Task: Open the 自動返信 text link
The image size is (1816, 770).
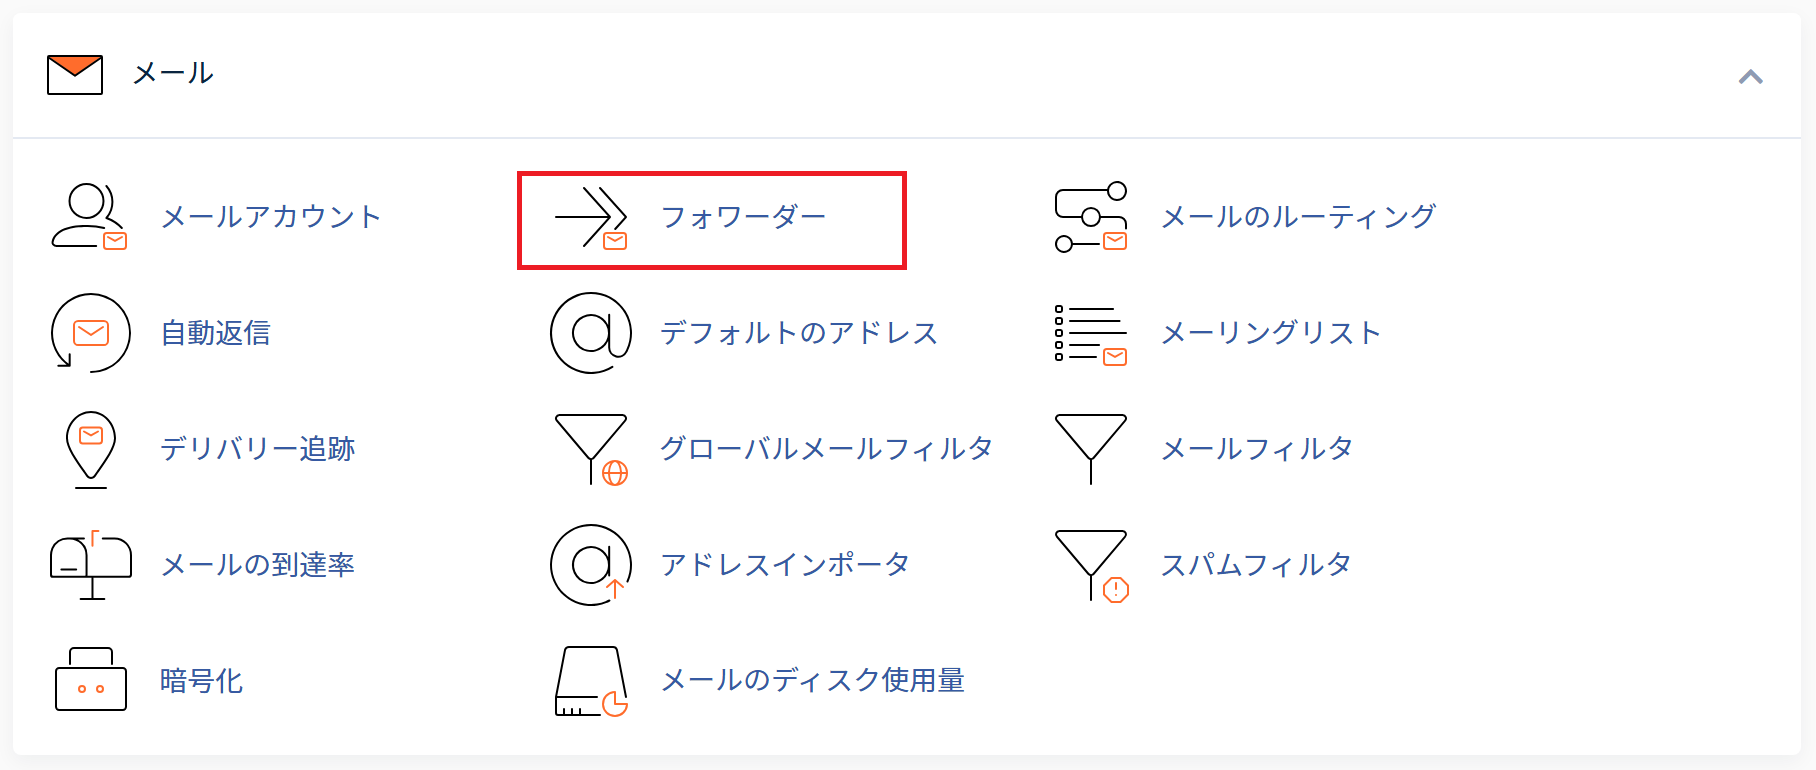Action: pyautogui.click(x=216, y=333)
